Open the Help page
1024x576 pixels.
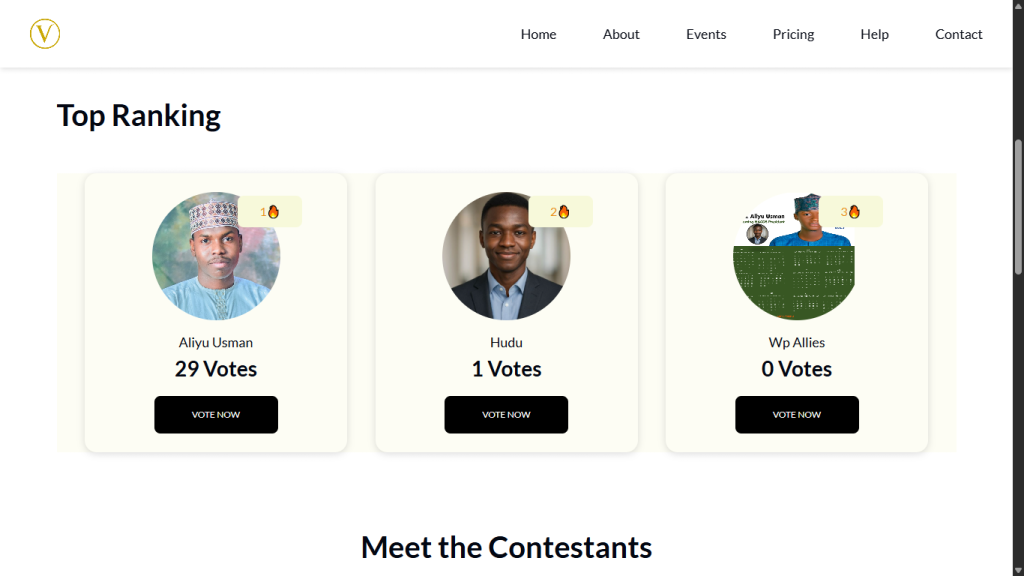pyautogui.click(x=874, y=34)
